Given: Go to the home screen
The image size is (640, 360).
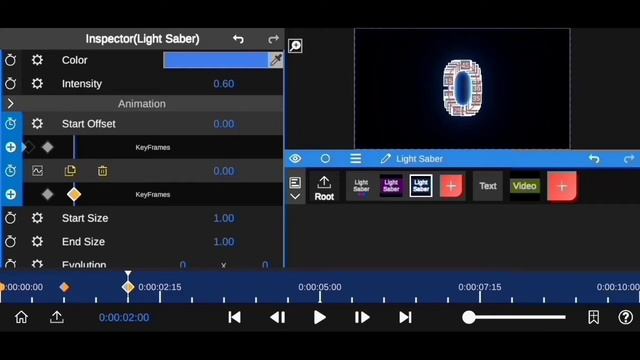Looking at the screenshot, I should coord(21,317).
